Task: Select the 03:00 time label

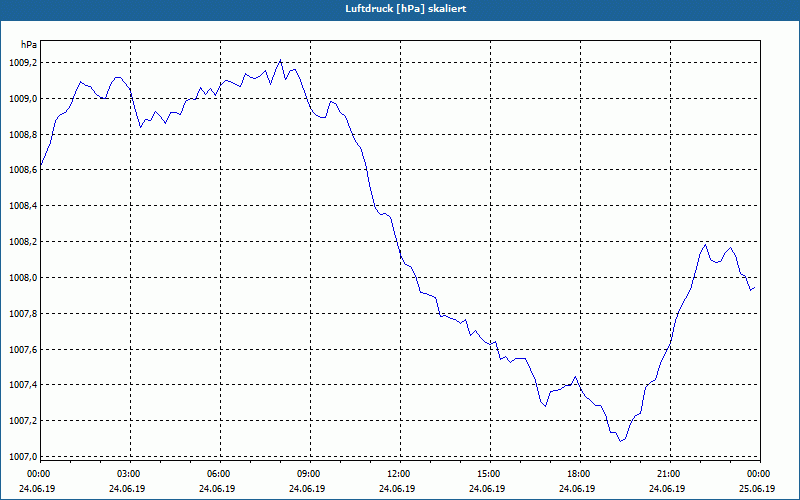Action: (130, 474)
